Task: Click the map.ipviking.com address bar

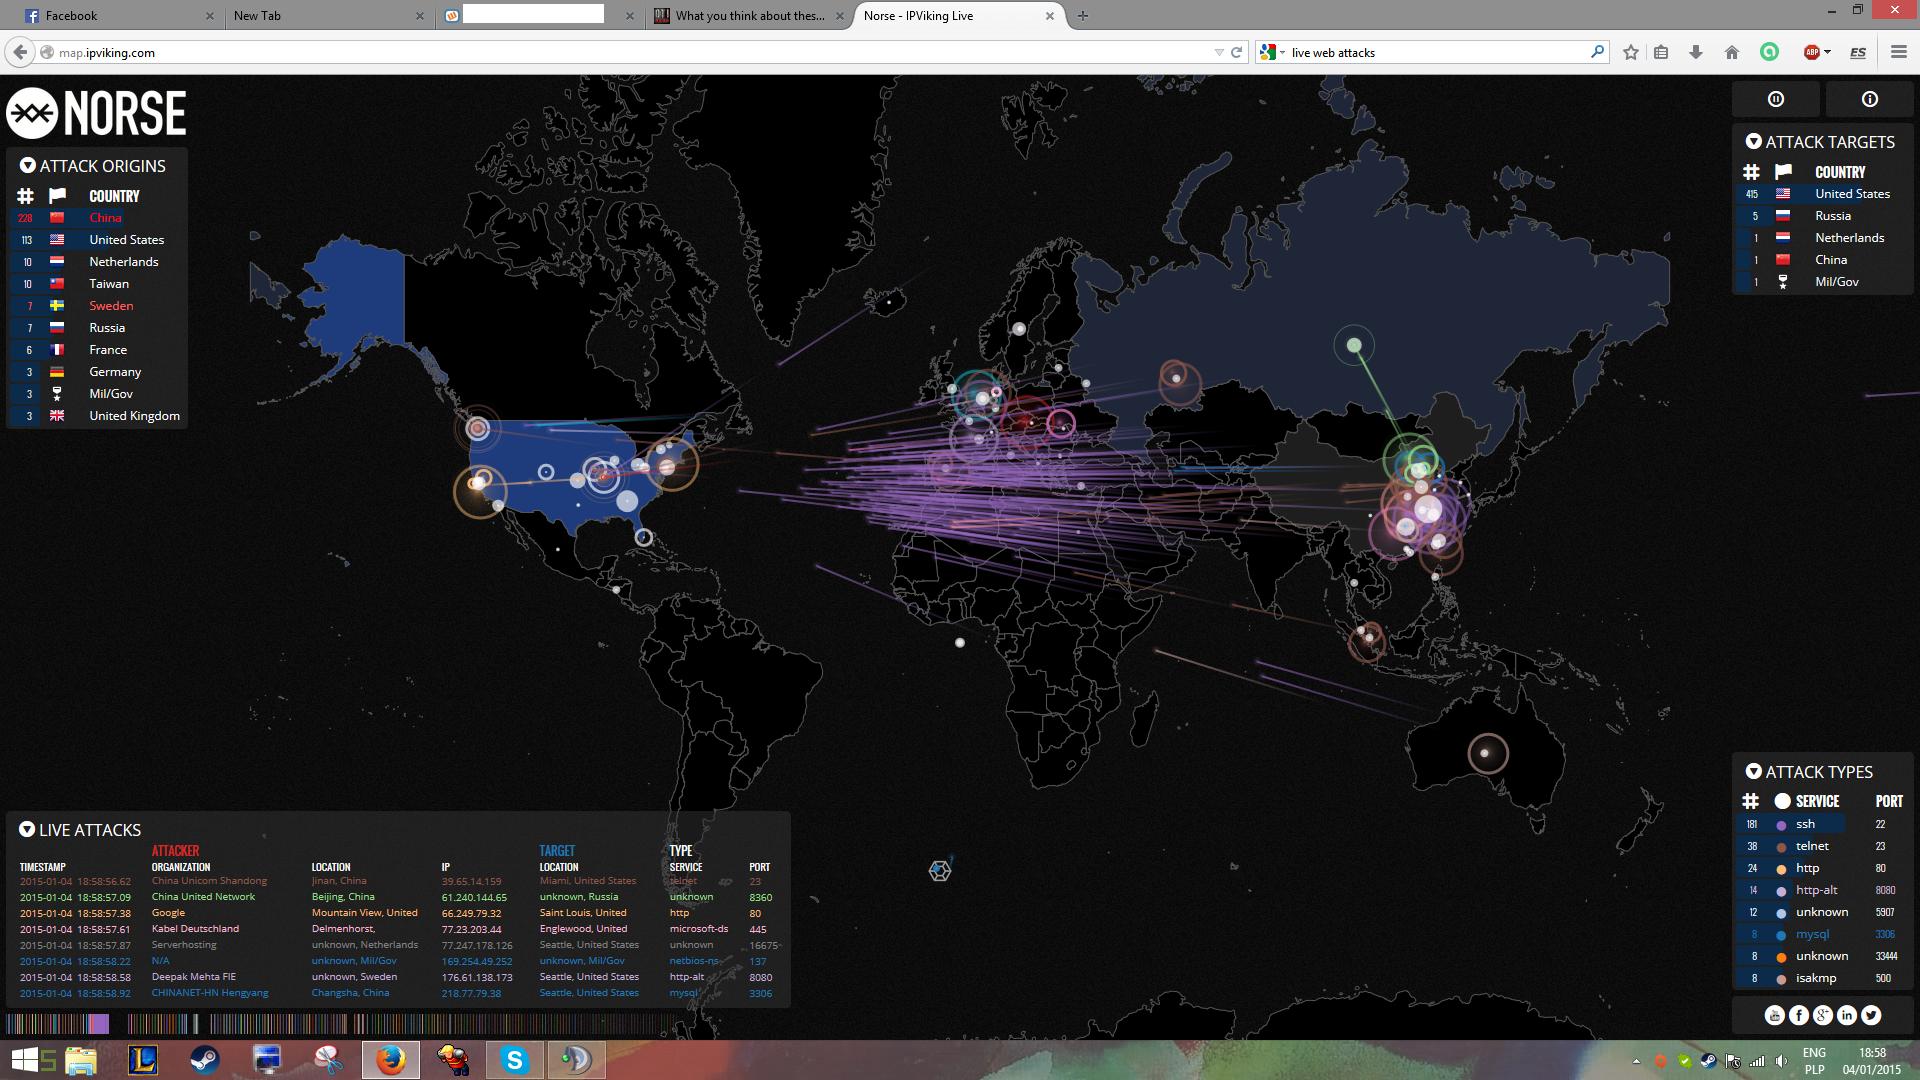Action: (x=630, y=52)
